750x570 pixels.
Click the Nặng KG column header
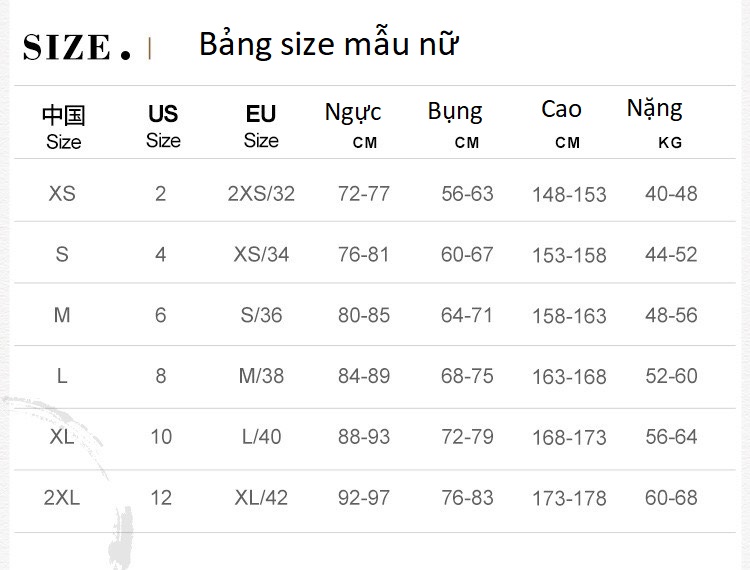click(656, 122)
